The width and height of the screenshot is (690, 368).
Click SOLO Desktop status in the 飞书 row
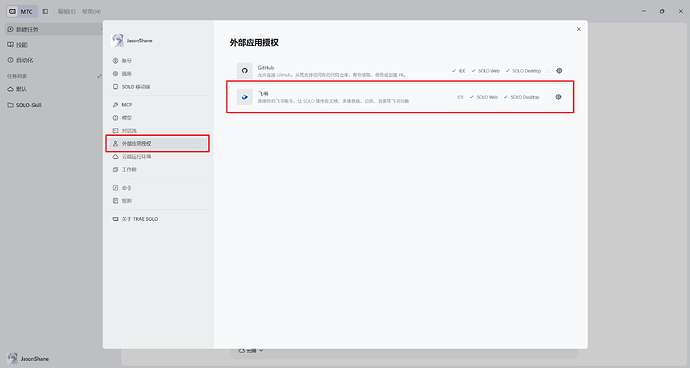pyautogui.click(x=521, y=97)
